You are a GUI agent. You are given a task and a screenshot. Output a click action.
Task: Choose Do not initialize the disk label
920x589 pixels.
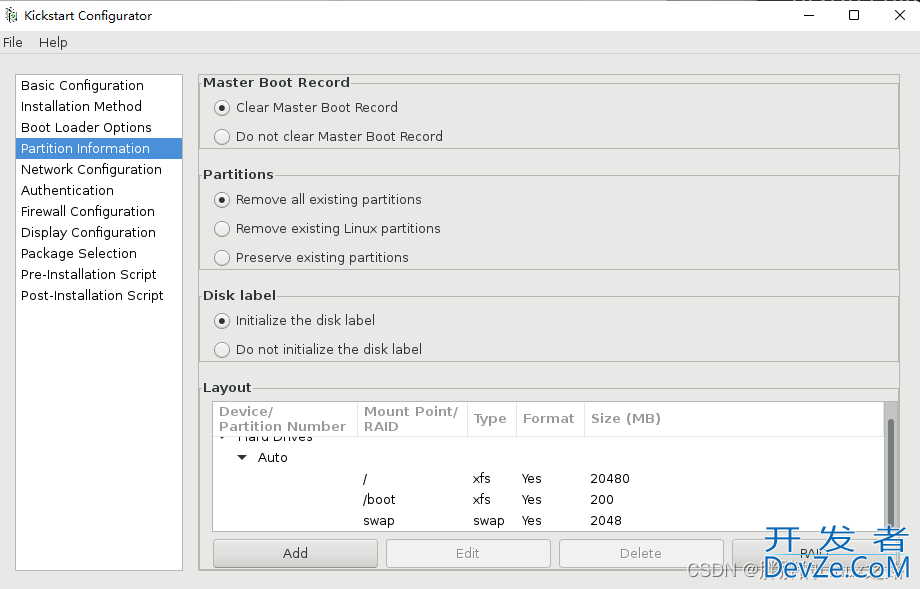pyautogui.click(x=222, y=350)
